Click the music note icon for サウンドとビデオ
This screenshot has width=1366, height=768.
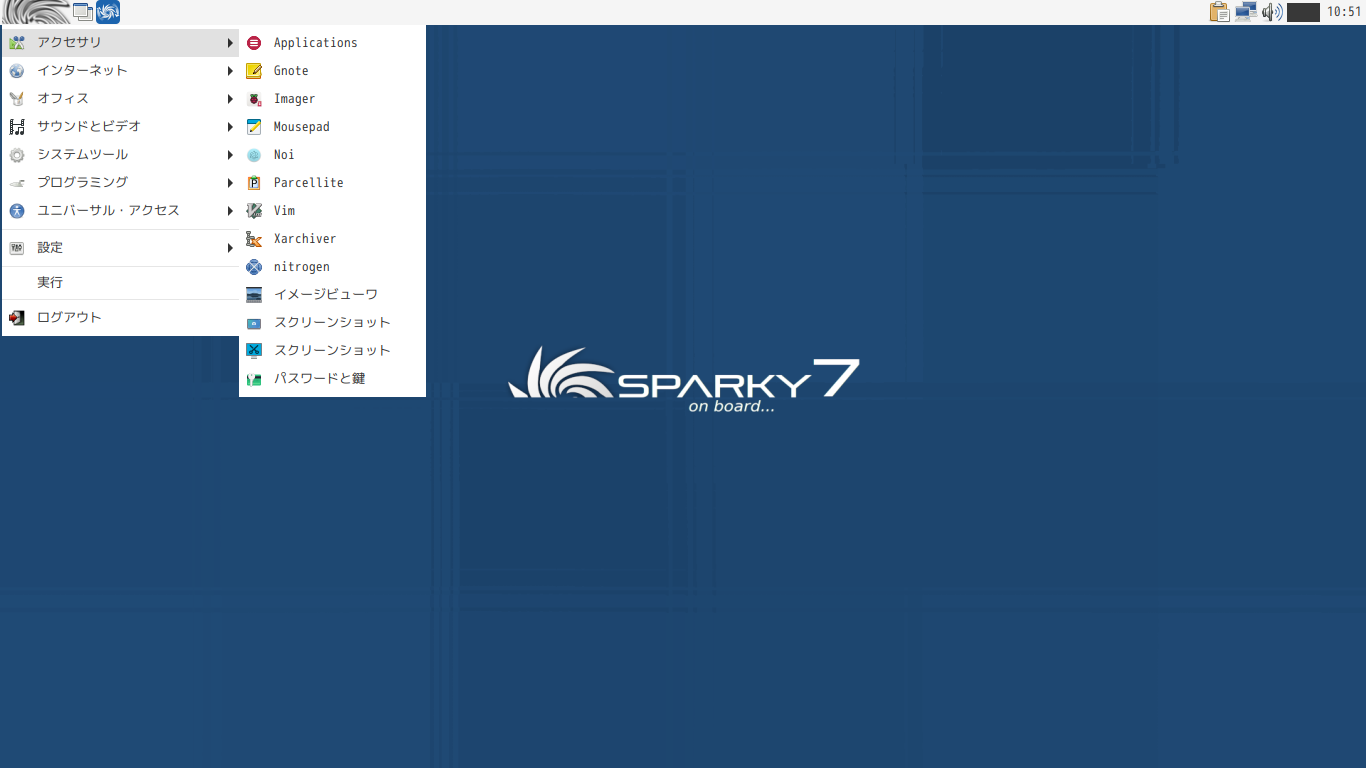pos(17,127)
